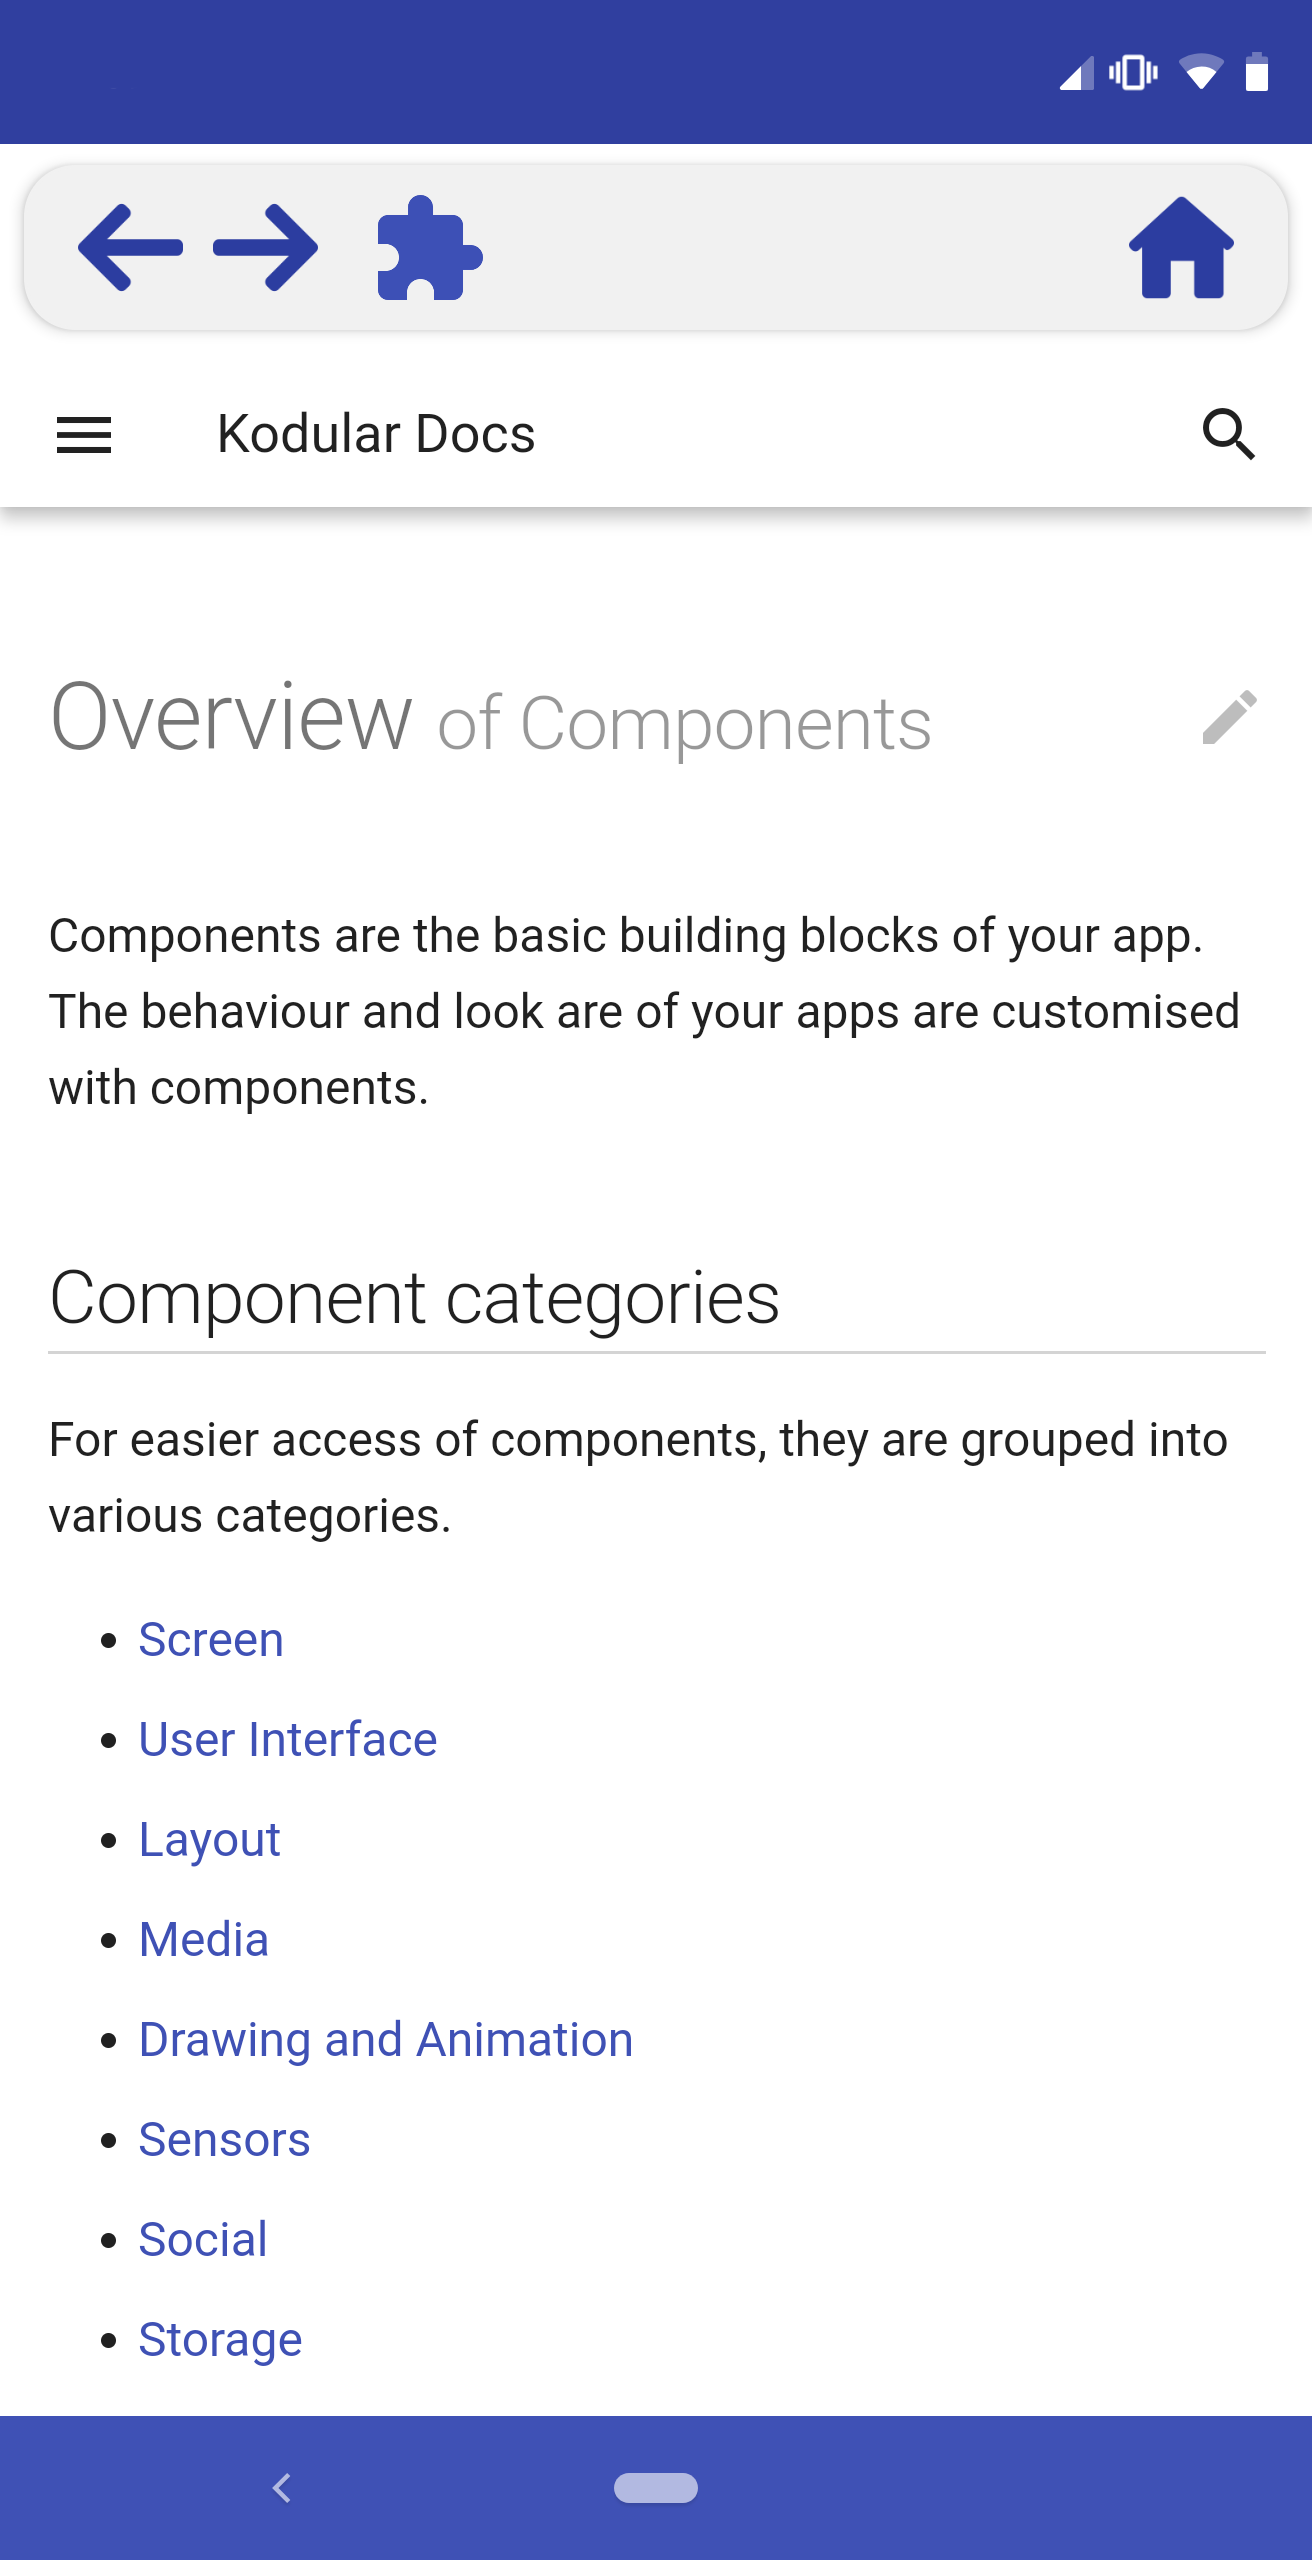Viewport: 1312px width, 2560px height.
Task: Tap the back arrow icon
Action: (130, 247)
